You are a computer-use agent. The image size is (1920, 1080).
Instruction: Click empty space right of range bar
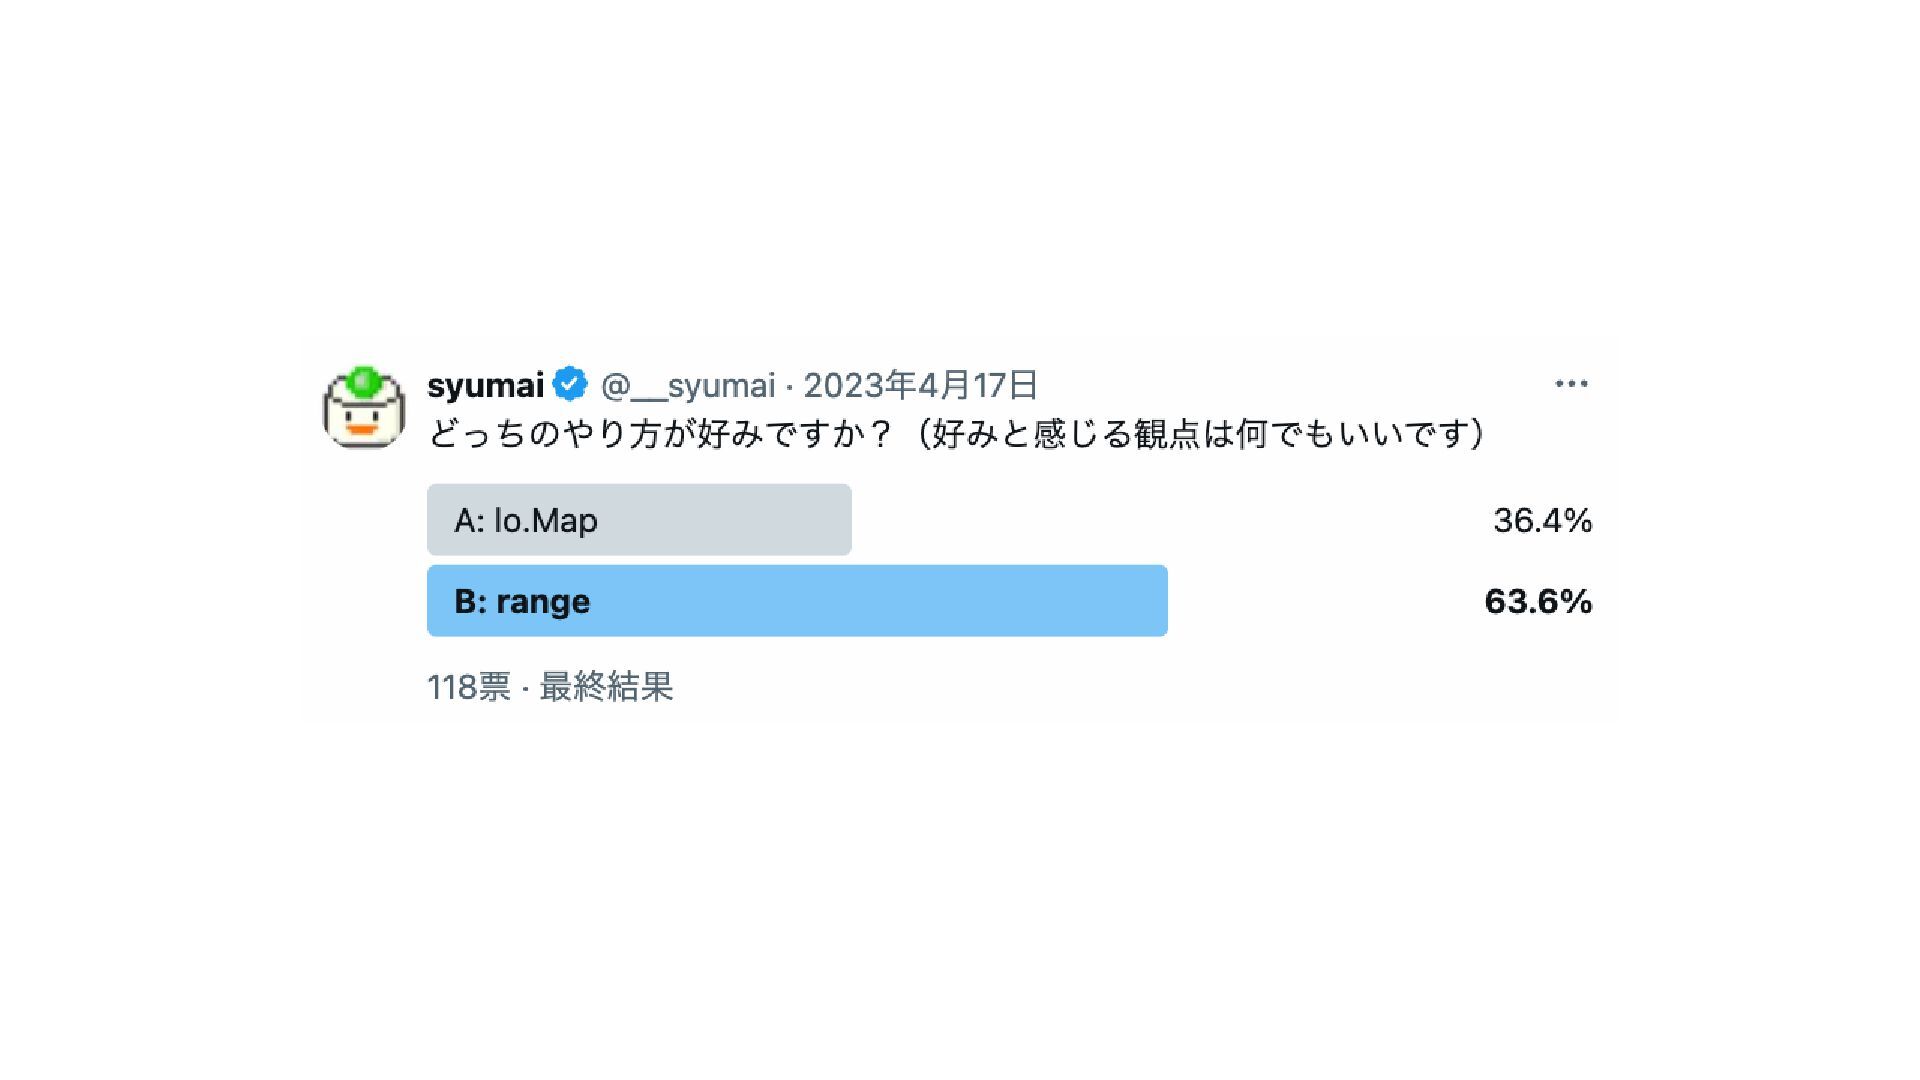[1325, 601]
